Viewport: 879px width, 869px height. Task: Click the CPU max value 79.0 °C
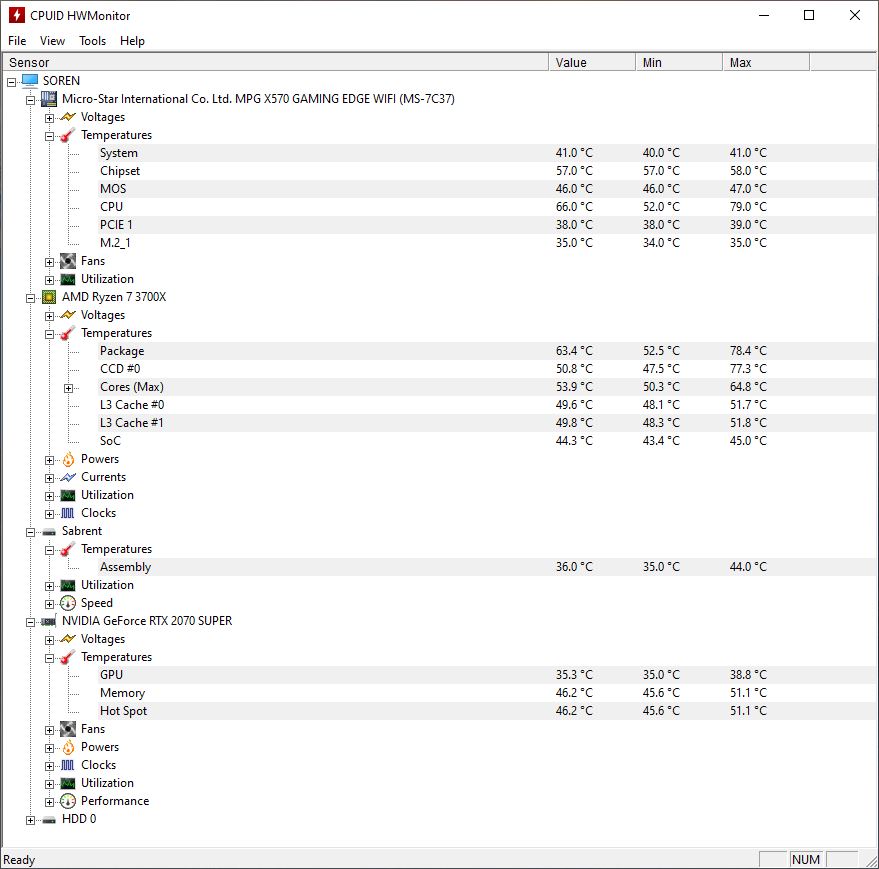748,207
